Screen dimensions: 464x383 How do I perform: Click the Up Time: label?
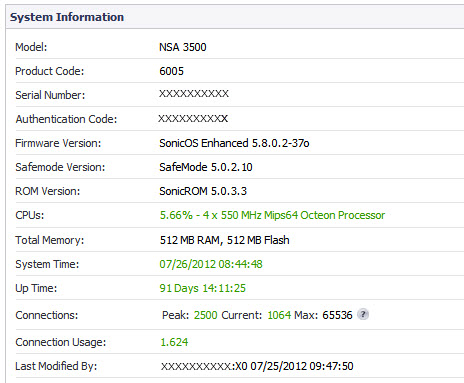tap(36, 288)
